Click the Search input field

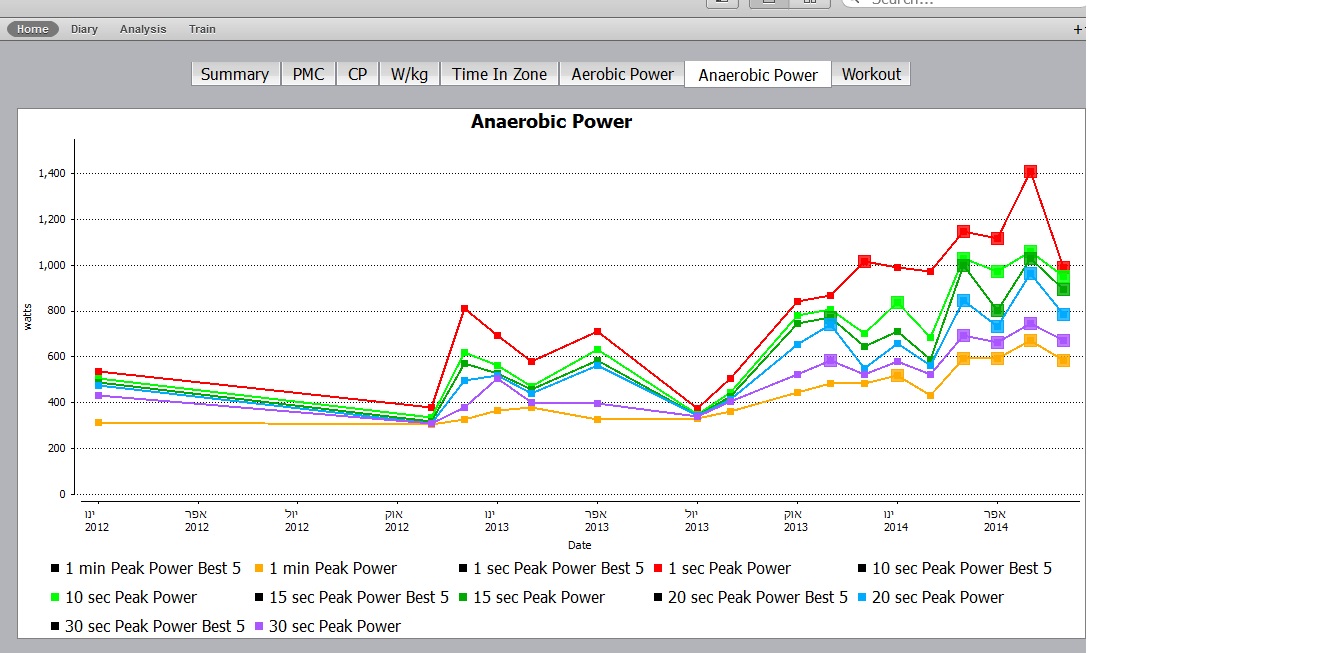point(960,3)
